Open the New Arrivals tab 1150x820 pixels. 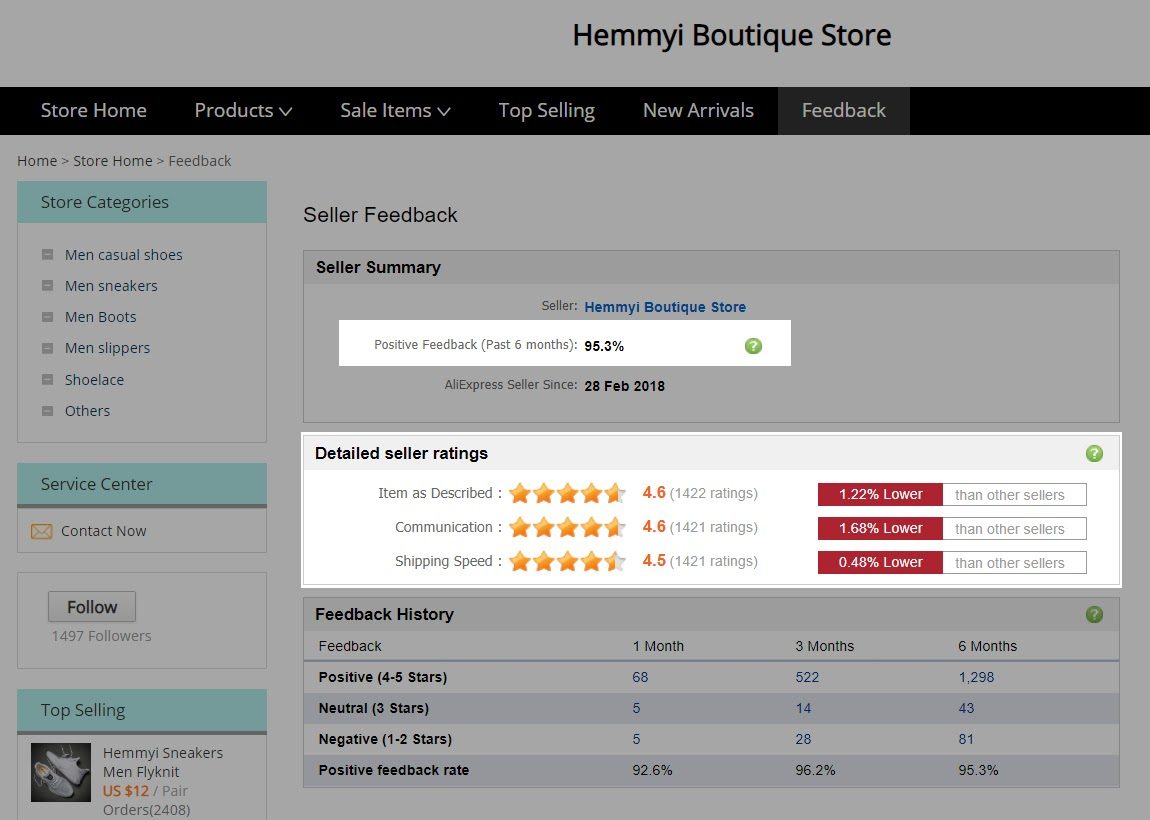tap(698, 111)
